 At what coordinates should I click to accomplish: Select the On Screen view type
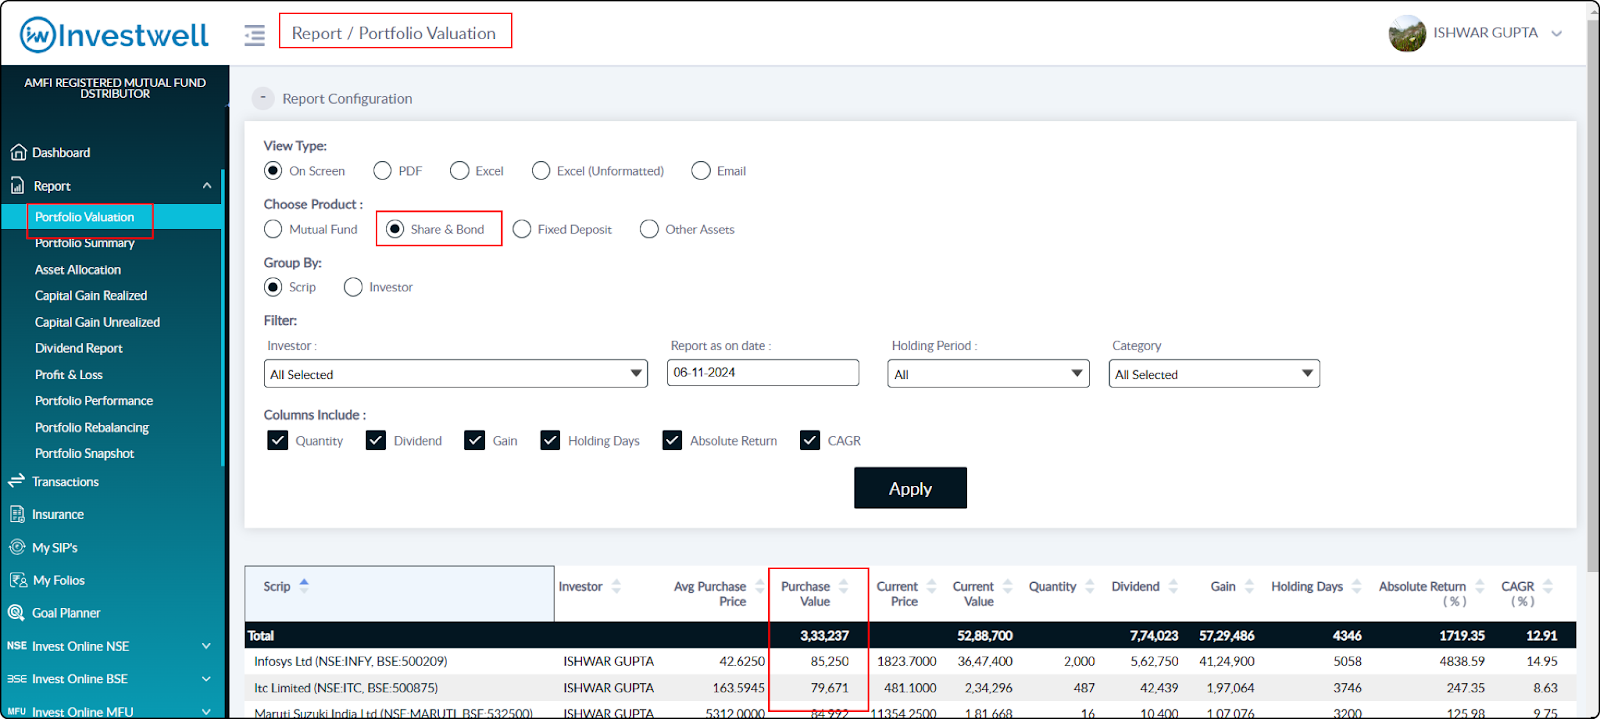point(273,171)
